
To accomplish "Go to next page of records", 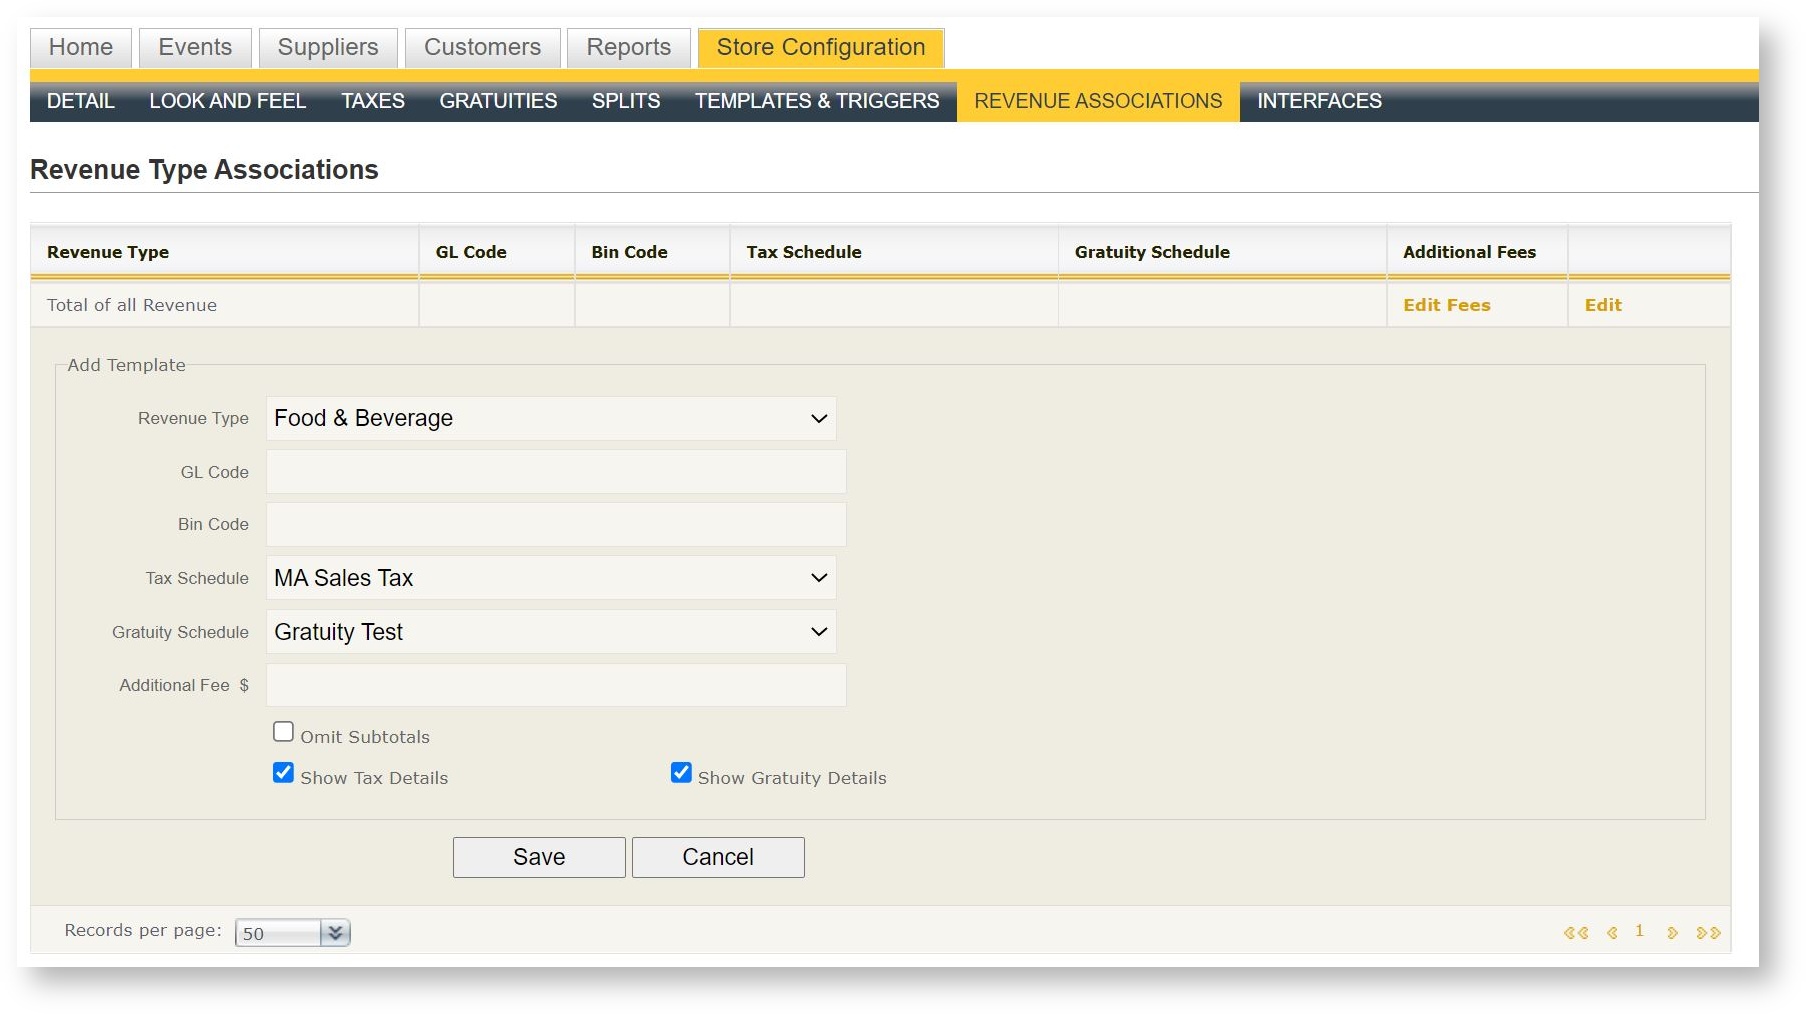I will point(1672,933).
